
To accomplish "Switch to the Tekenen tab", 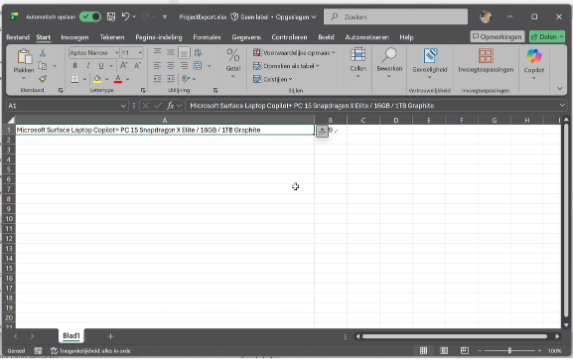I will point(112,37).
